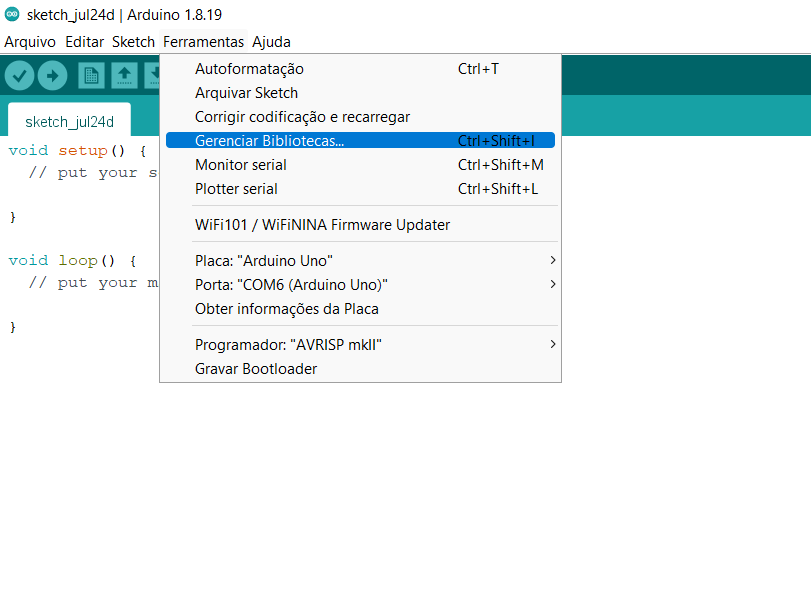The width and height of the screenshot is (811, 591).
Task: Expand Placa: "Arduino Uno" submenu
Action: pos(361,261)
